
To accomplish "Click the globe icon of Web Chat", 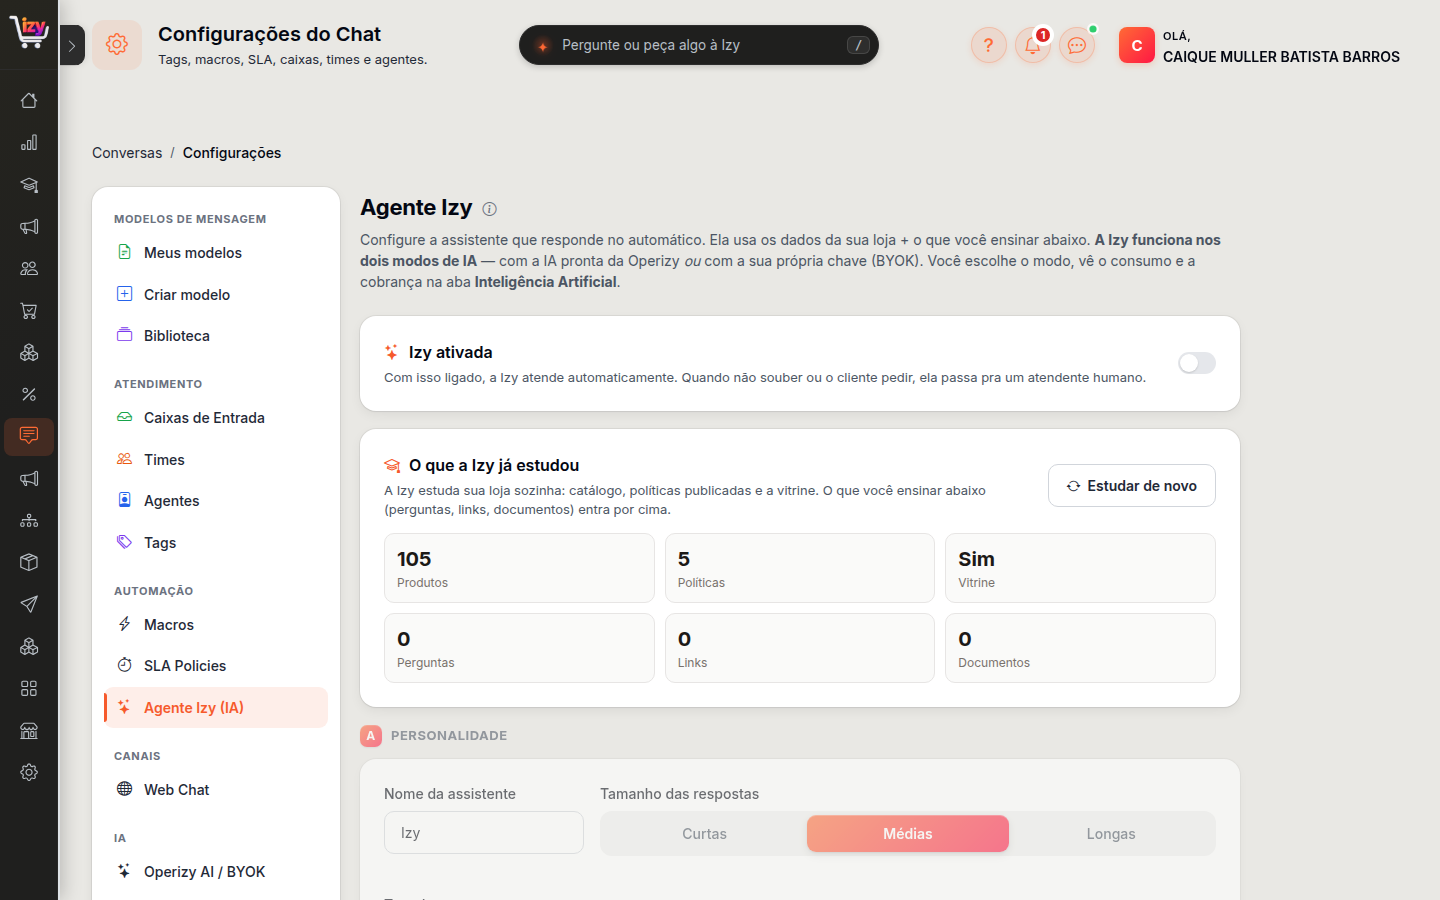I will point(125,789).
